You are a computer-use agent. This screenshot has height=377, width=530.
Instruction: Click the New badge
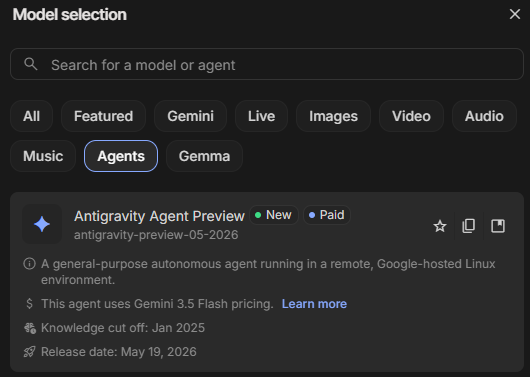274,215
